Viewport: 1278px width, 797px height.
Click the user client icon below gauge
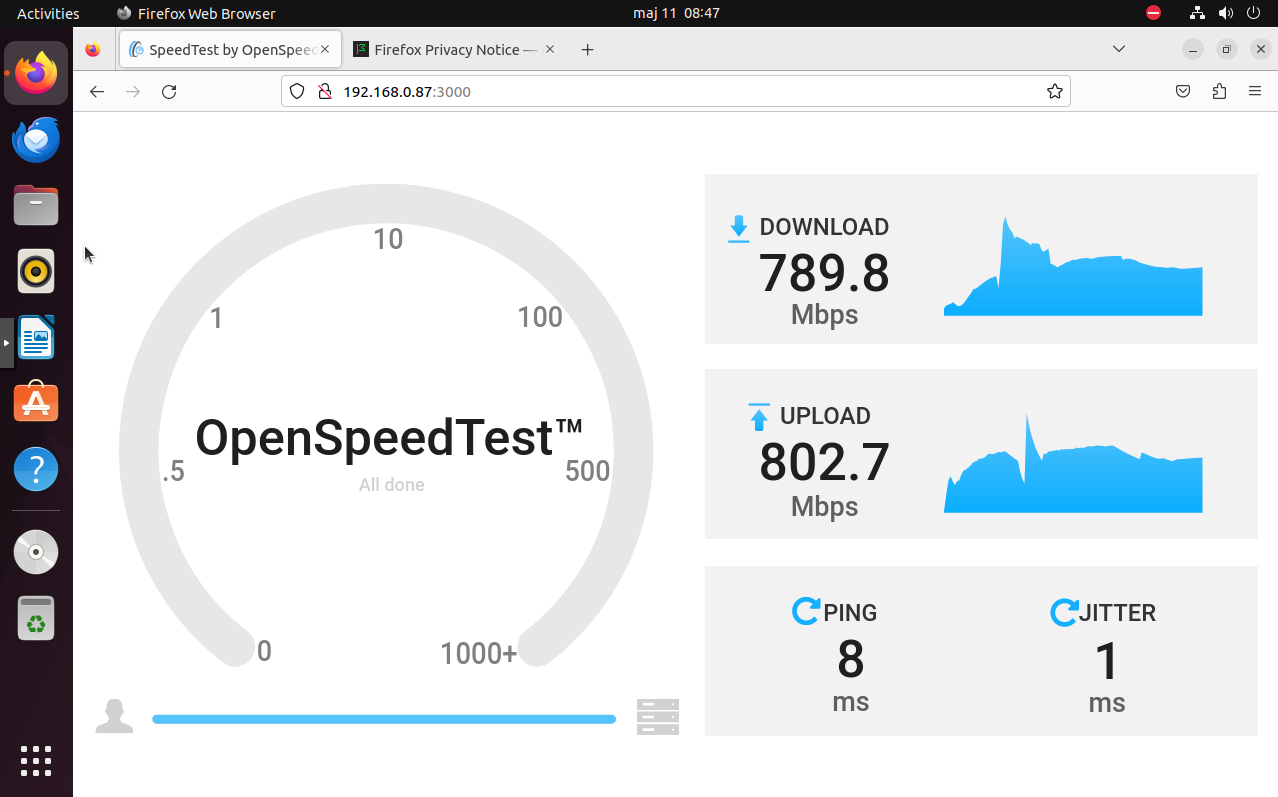[x=114, y=716]
